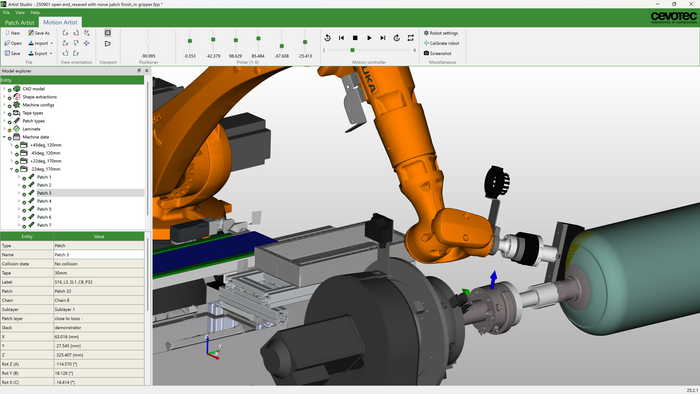Click the folder icon of +45deg_120mm
The image size is (700, 394).
pyautogui.click(x=24, y=145)
